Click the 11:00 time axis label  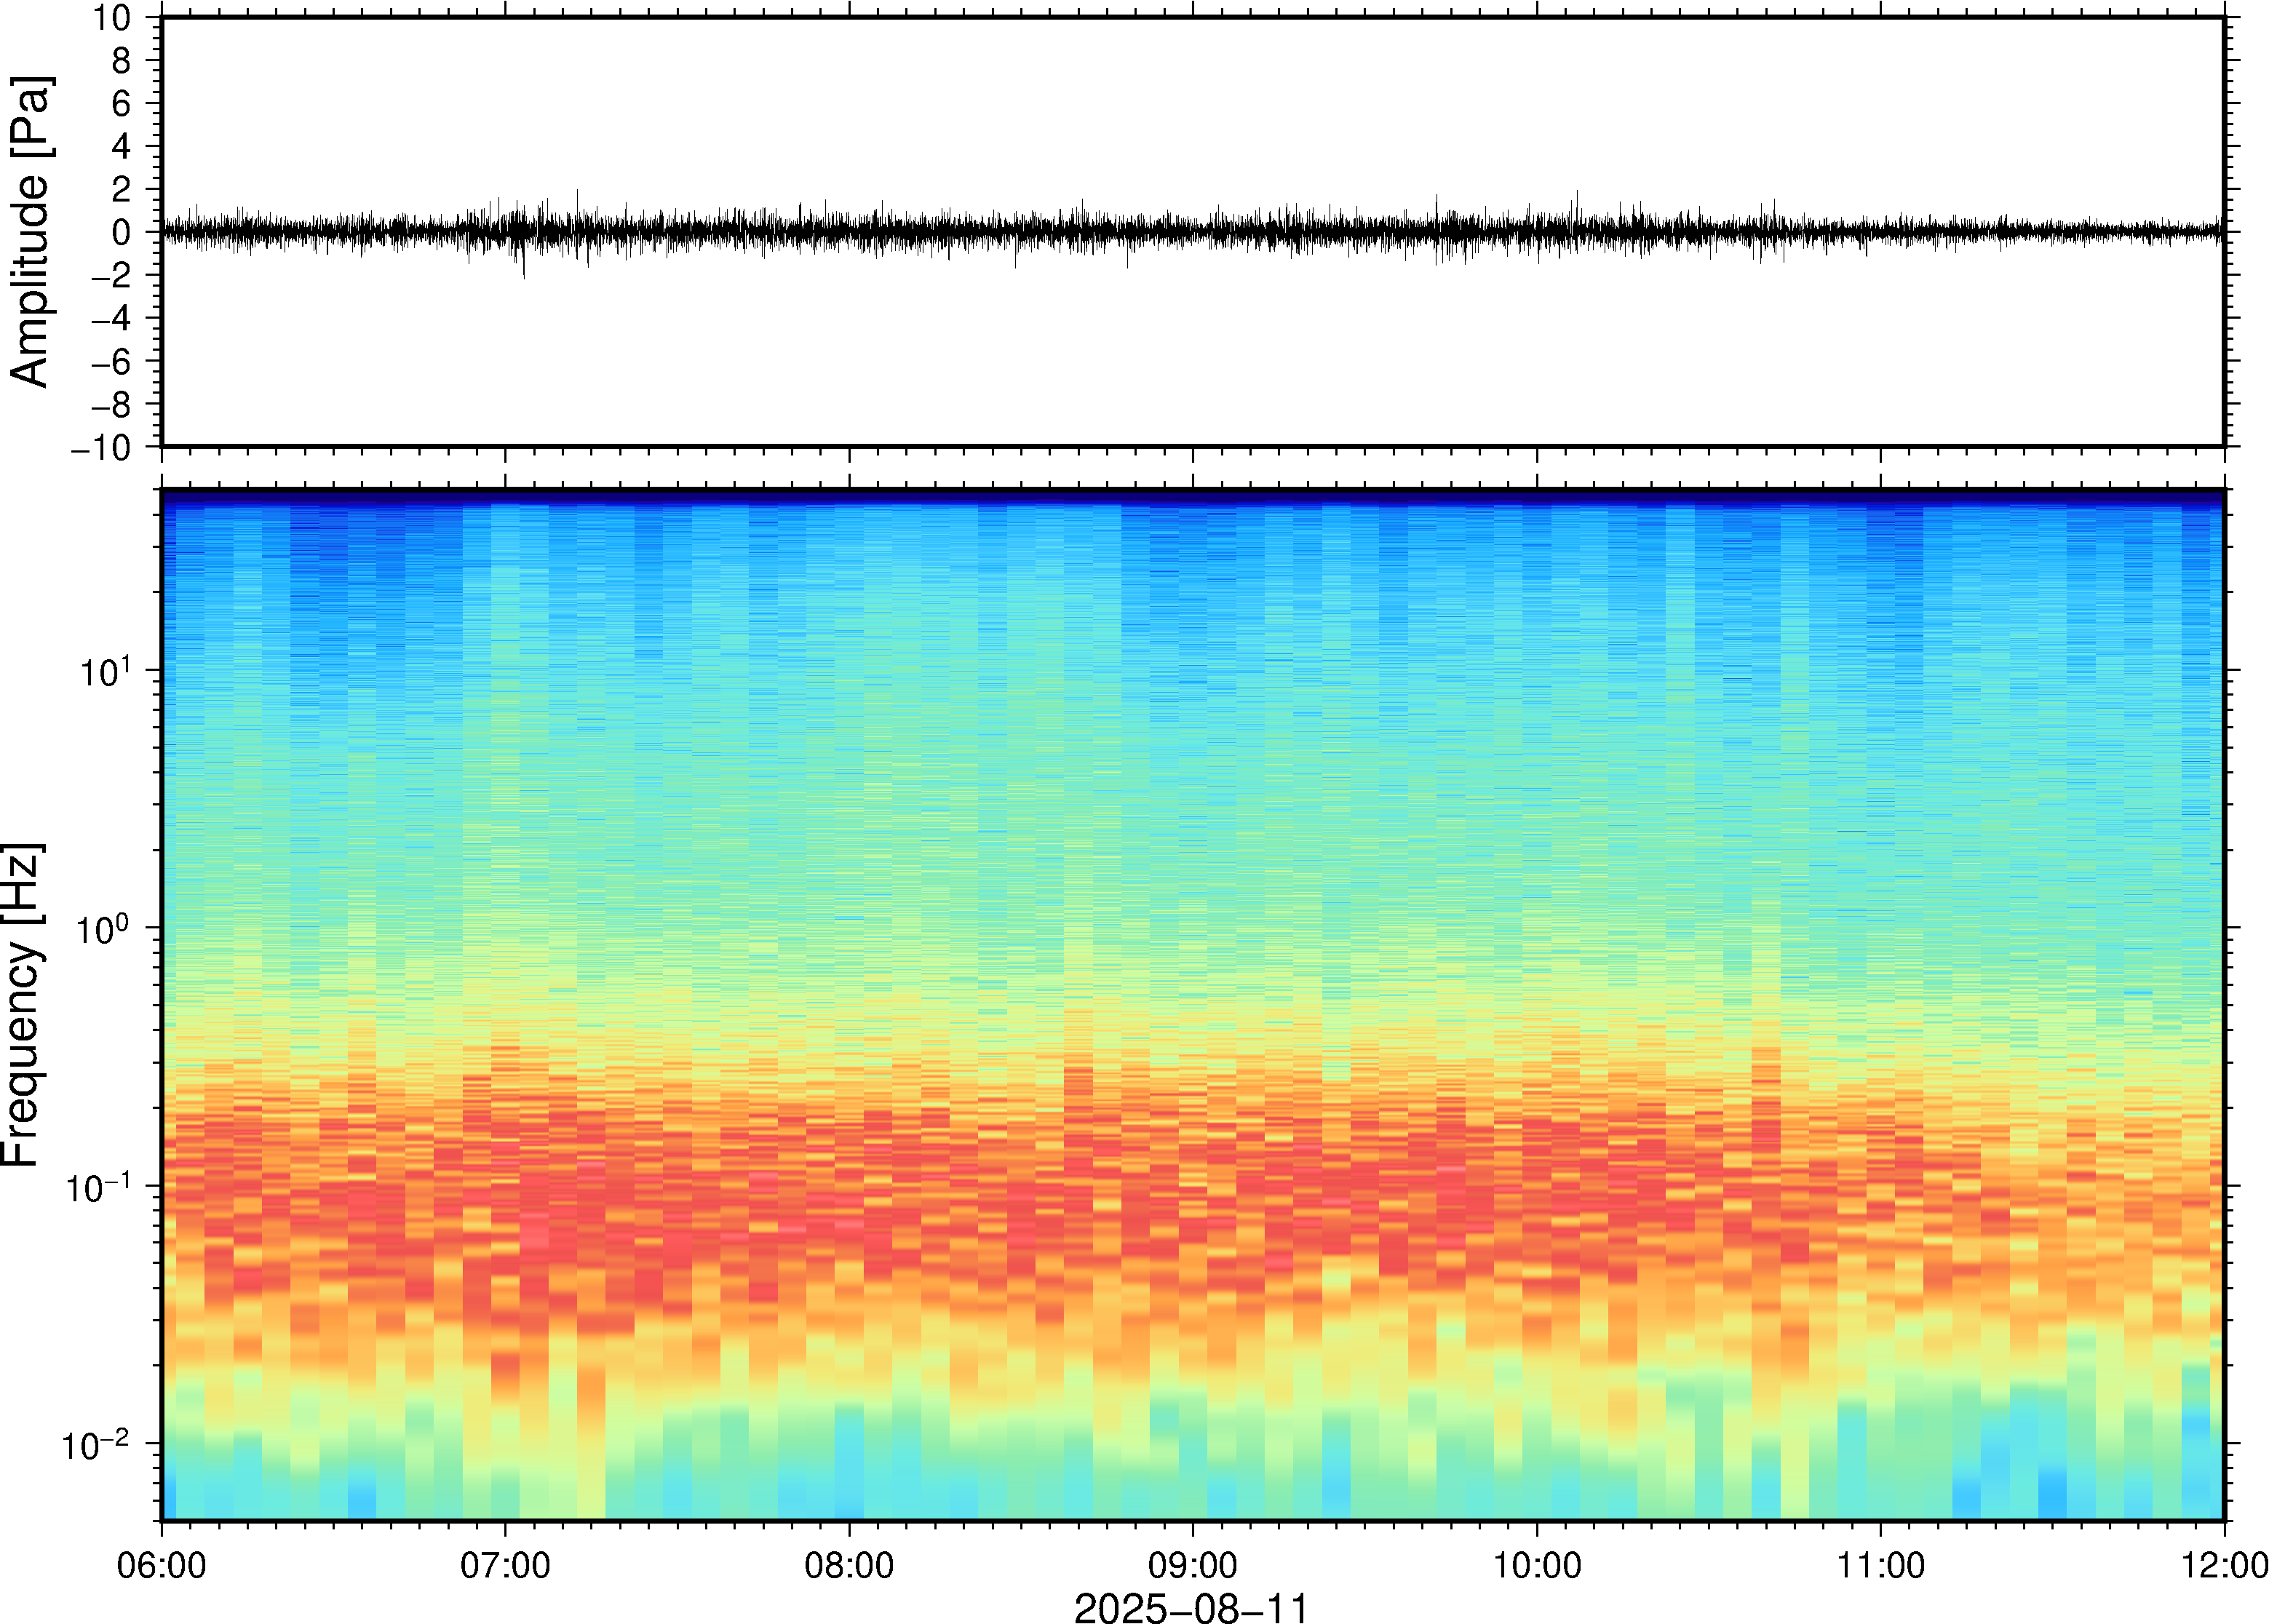click(x=1880, y=1565)
